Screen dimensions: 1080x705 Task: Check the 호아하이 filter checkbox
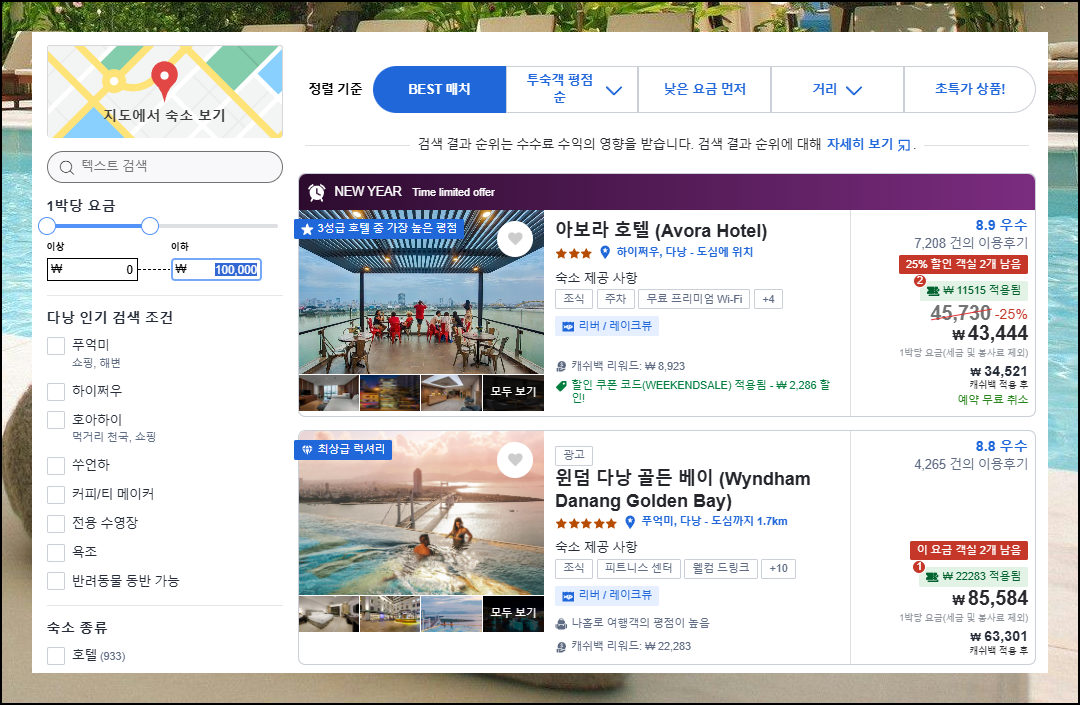pyautogui.click(x=56, y=420)
